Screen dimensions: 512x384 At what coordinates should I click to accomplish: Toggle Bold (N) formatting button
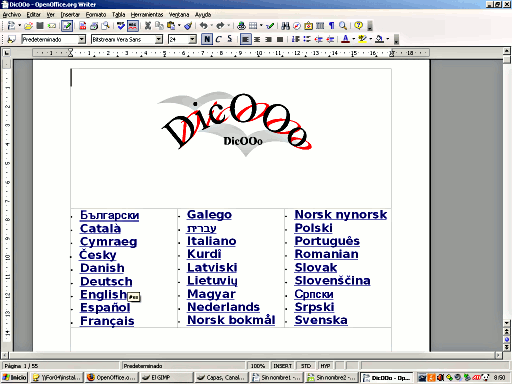pyautogui.click(x=207, y=39)
